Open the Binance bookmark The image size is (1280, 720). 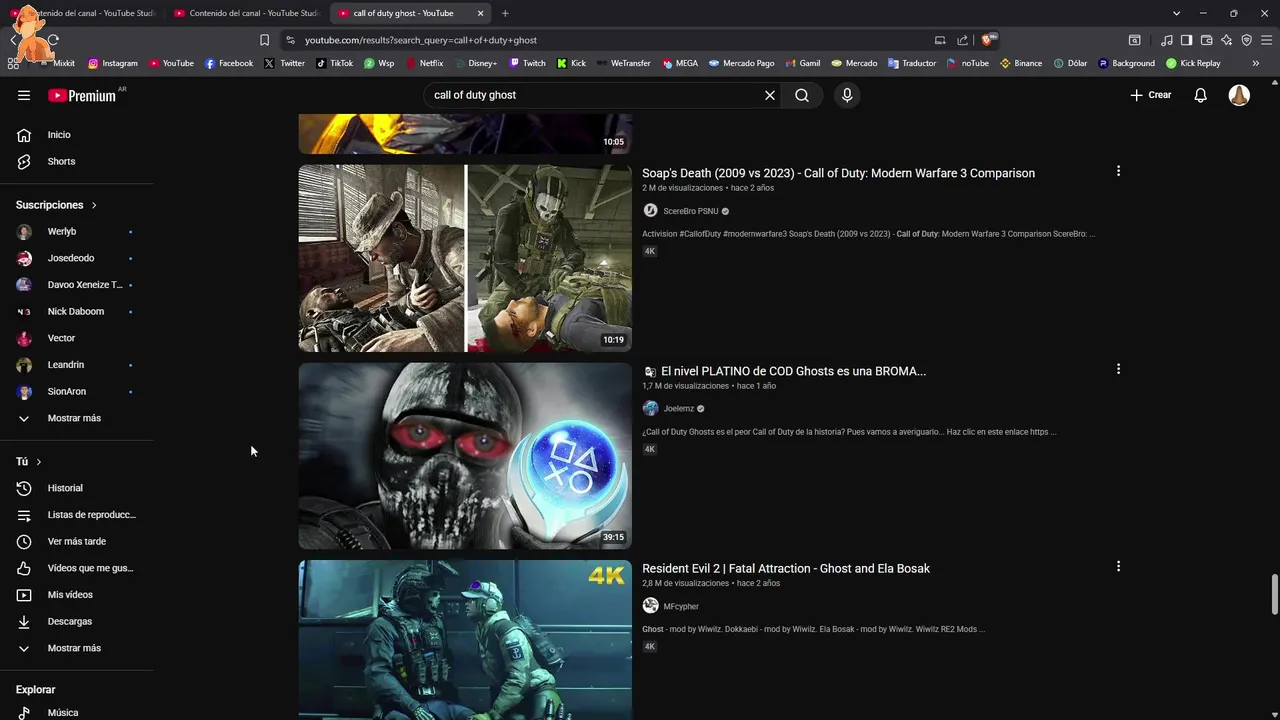pyautogui.click(x=1021, y=63)
